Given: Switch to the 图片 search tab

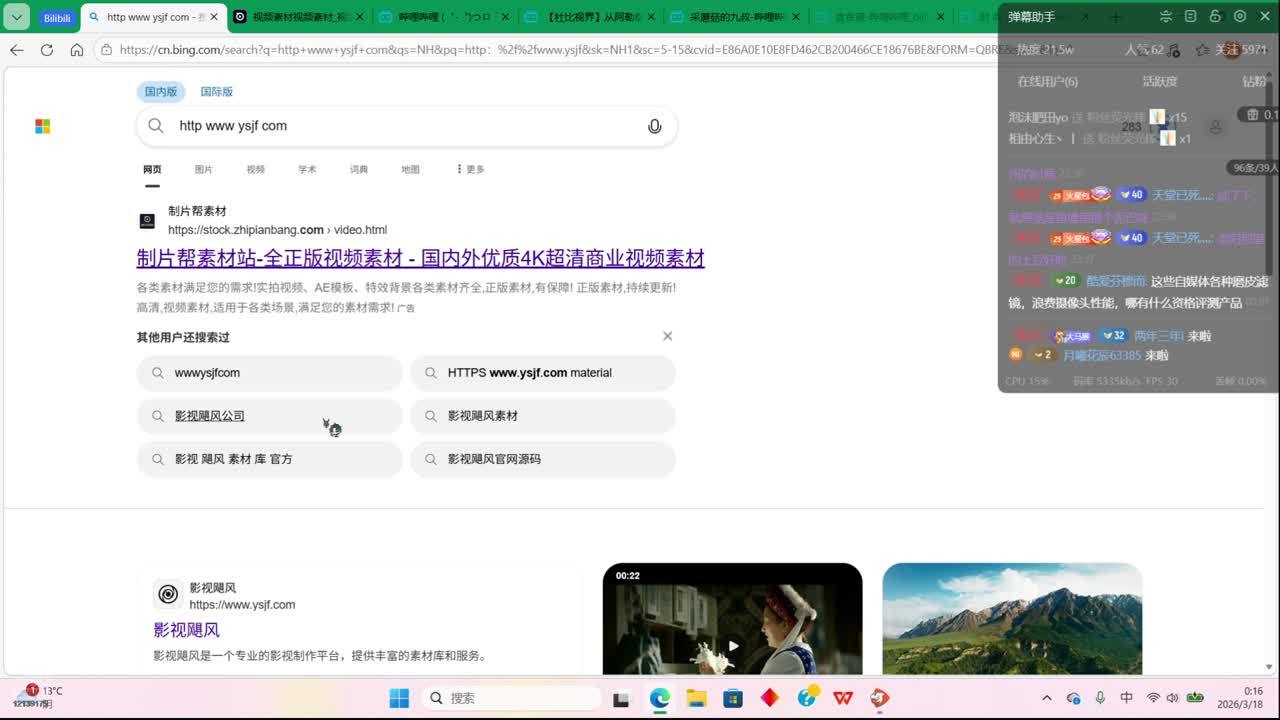Looking at the screenshot, I should coord(204,170).
